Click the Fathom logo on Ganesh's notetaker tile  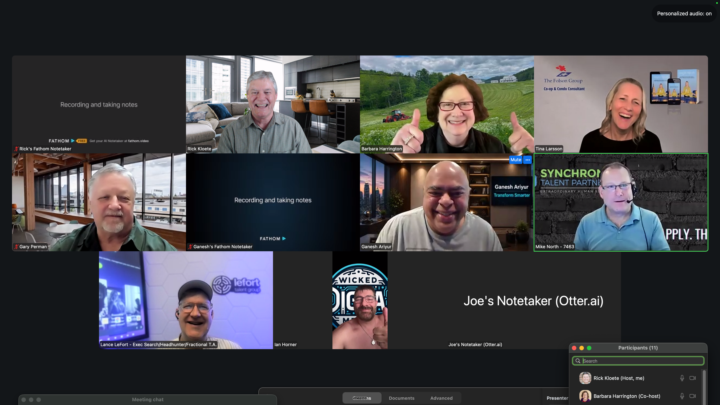click(272, 239)
